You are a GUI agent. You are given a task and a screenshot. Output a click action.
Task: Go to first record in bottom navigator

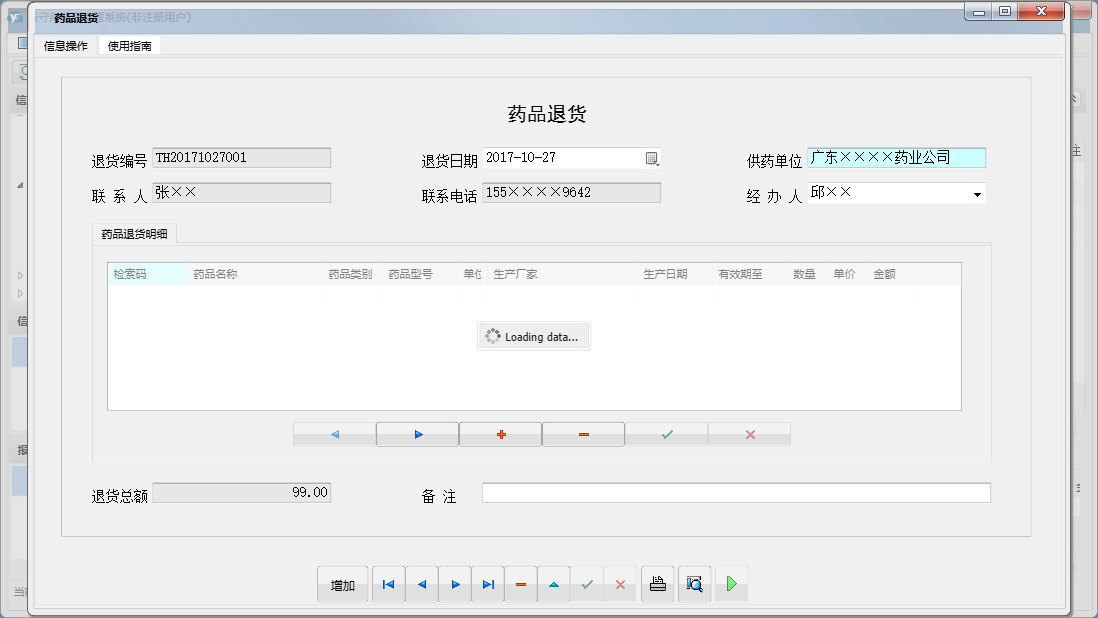tap(388, 585)
